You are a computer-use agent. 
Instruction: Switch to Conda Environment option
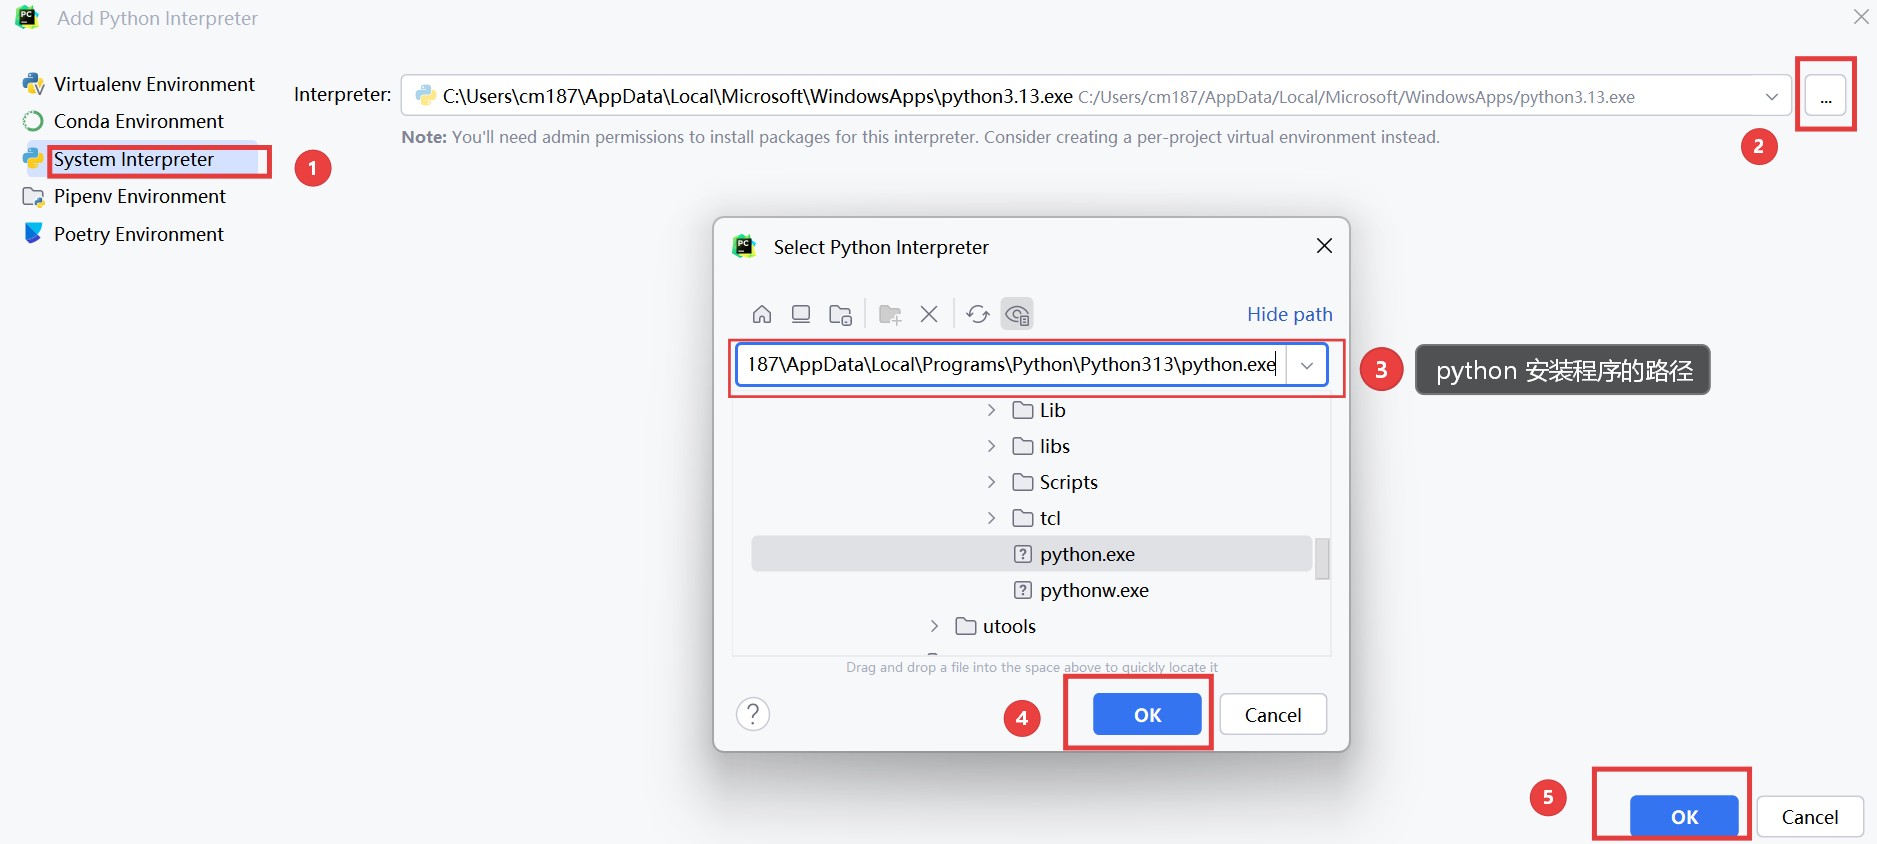138,121
